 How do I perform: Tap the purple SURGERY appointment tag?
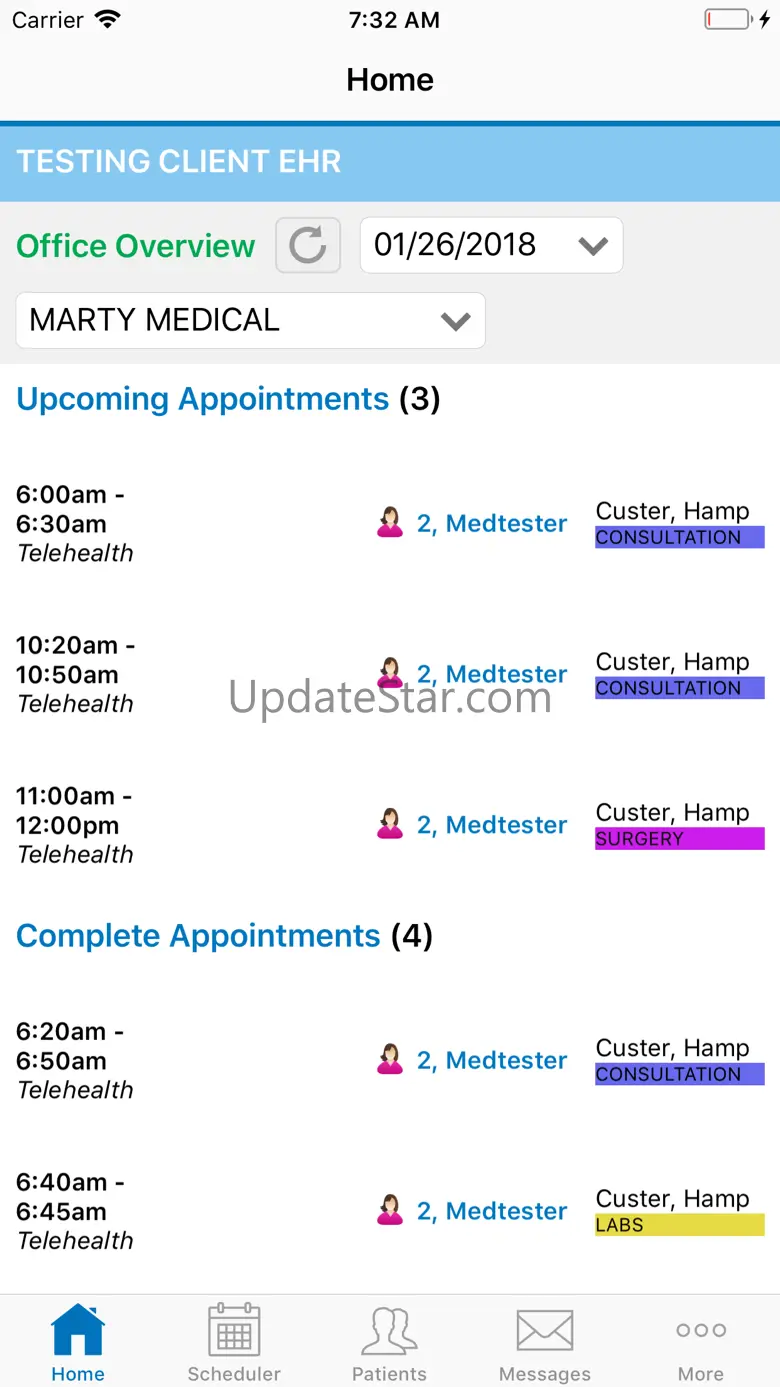(x=679, y=839)
